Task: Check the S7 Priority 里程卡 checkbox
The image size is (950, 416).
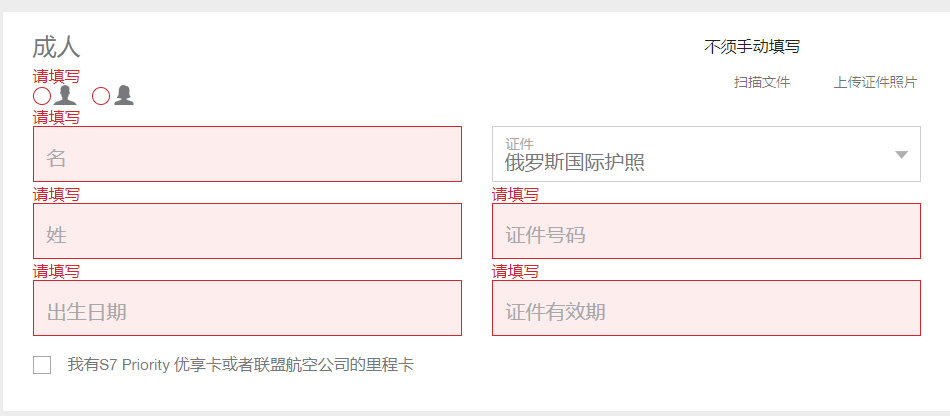Action: 42,365
